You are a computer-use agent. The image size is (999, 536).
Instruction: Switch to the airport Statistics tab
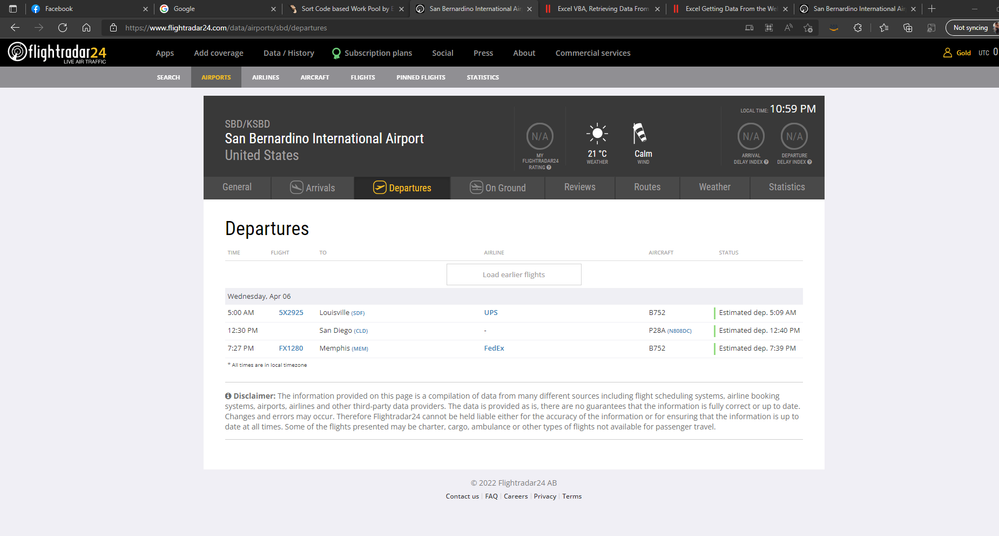pos(787,187)
